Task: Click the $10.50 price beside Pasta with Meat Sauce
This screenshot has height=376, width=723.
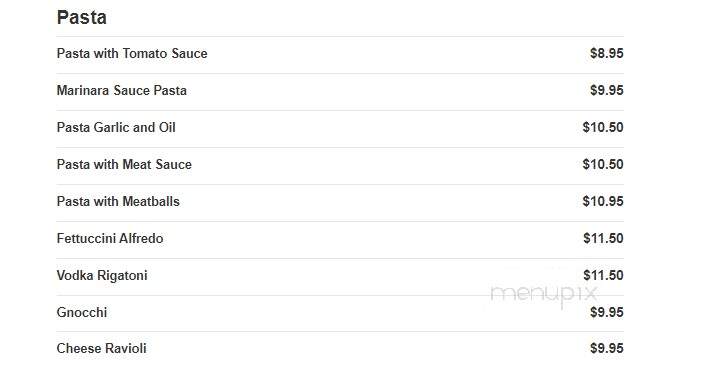Action: pos(603,164)
